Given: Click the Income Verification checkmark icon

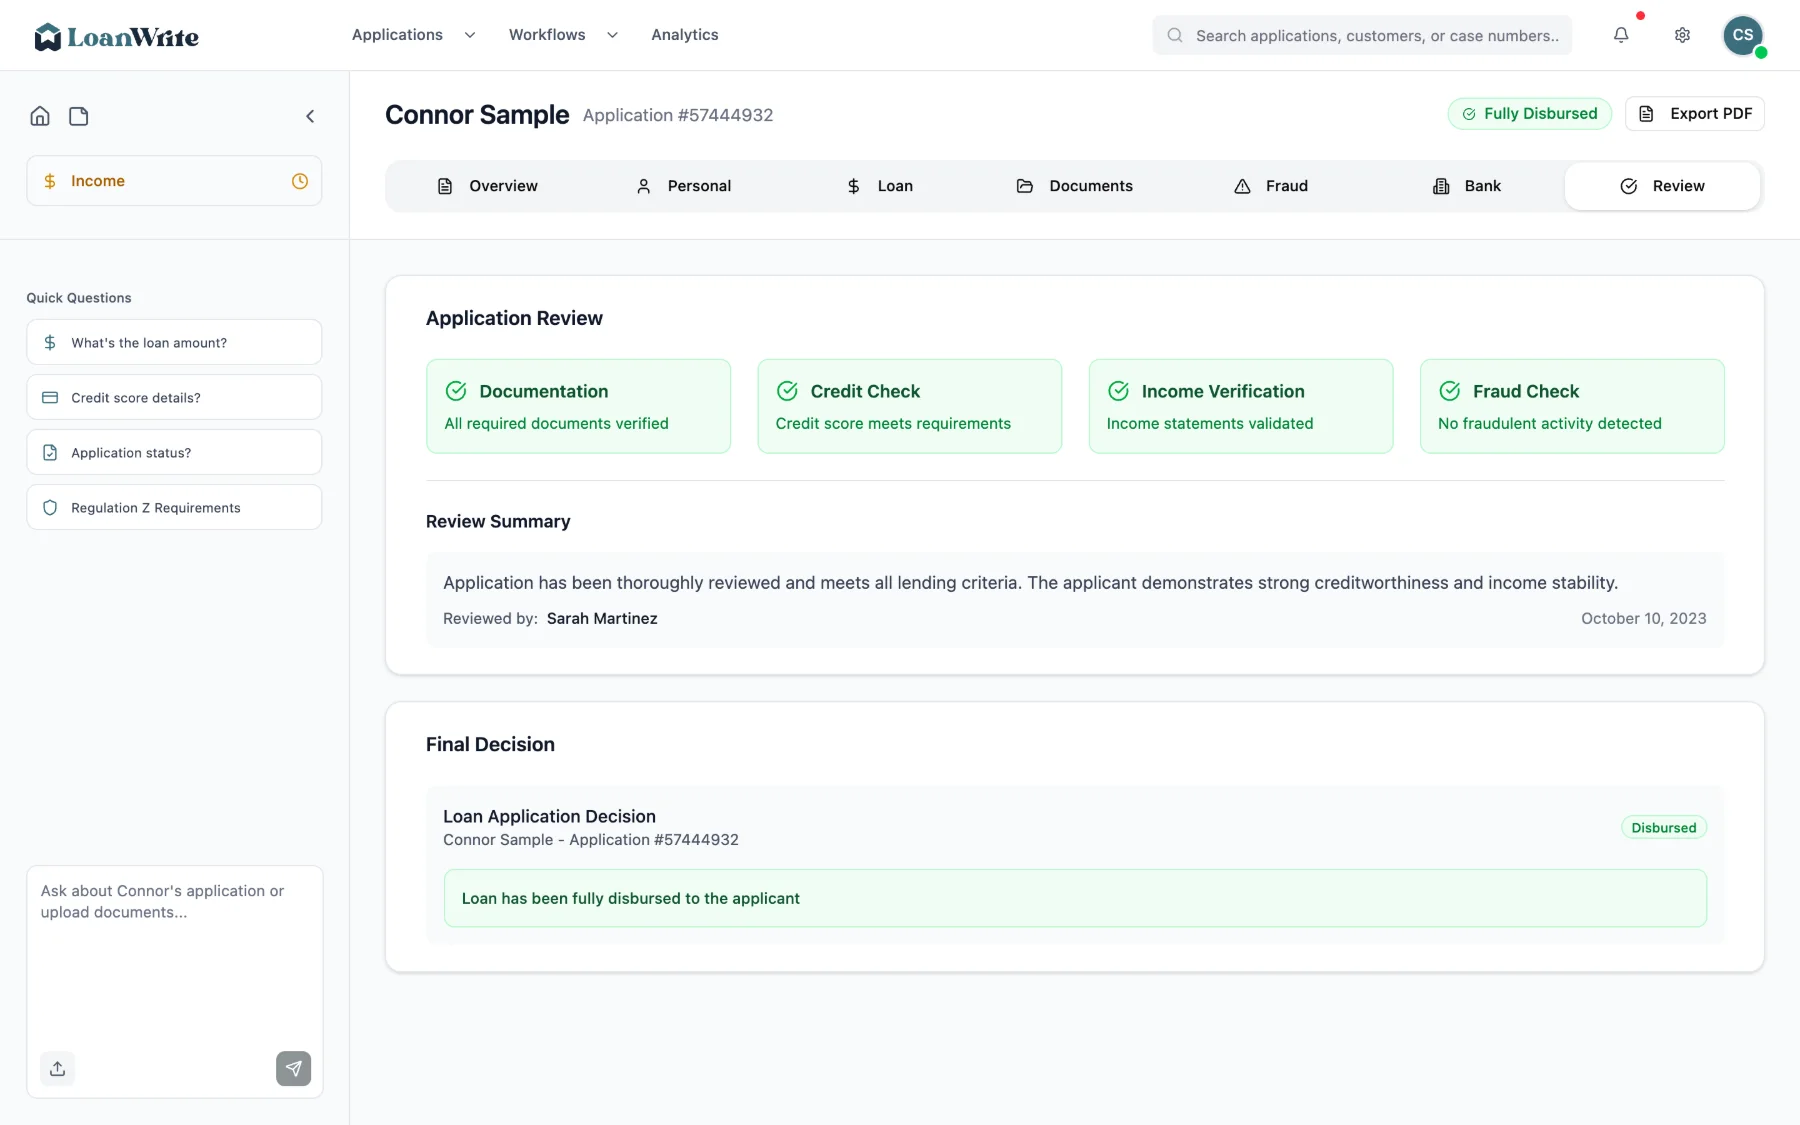Looking at the screenshot, I should tap(1118, 391).
